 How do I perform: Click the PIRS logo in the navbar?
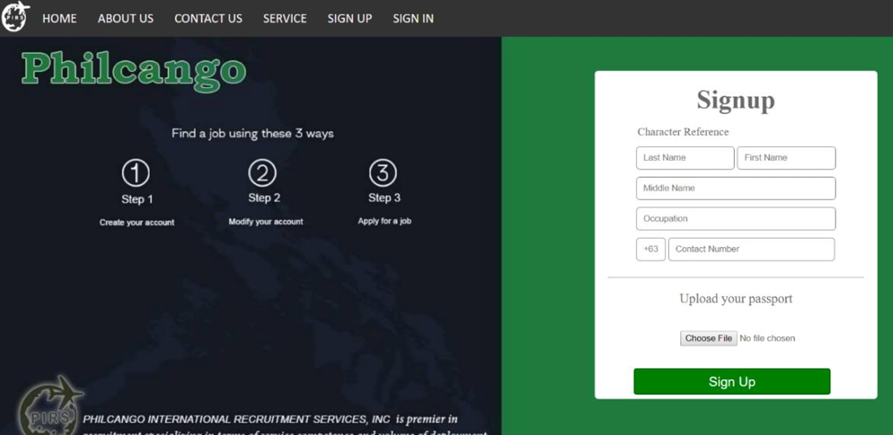15,17
